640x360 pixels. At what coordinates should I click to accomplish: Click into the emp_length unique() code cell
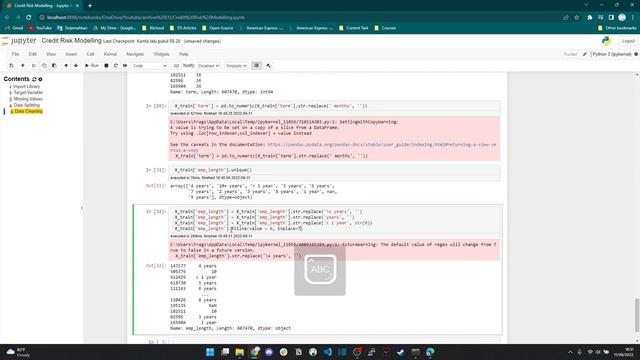click(334, 170)
